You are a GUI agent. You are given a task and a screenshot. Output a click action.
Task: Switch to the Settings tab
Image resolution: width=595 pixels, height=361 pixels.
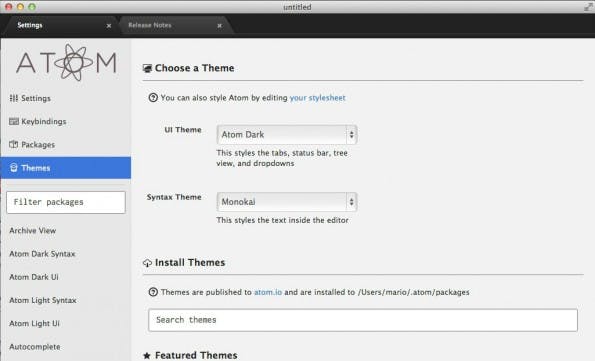(61, 25)
